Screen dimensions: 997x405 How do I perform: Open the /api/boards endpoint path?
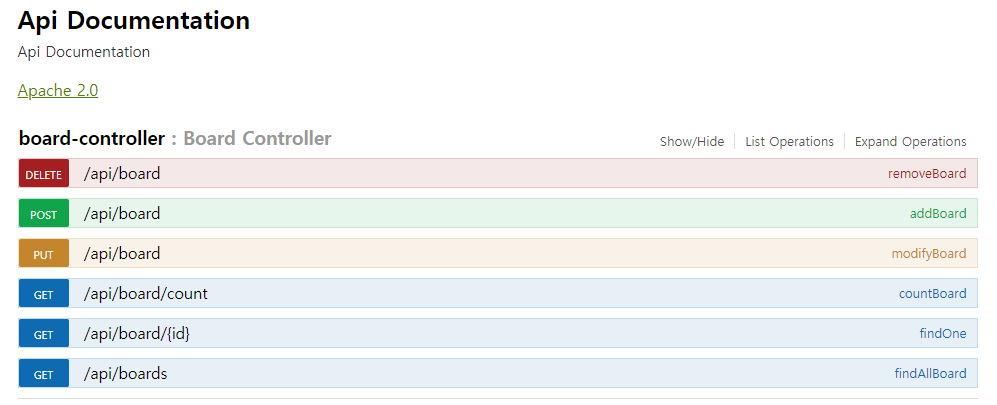point(126,374)
